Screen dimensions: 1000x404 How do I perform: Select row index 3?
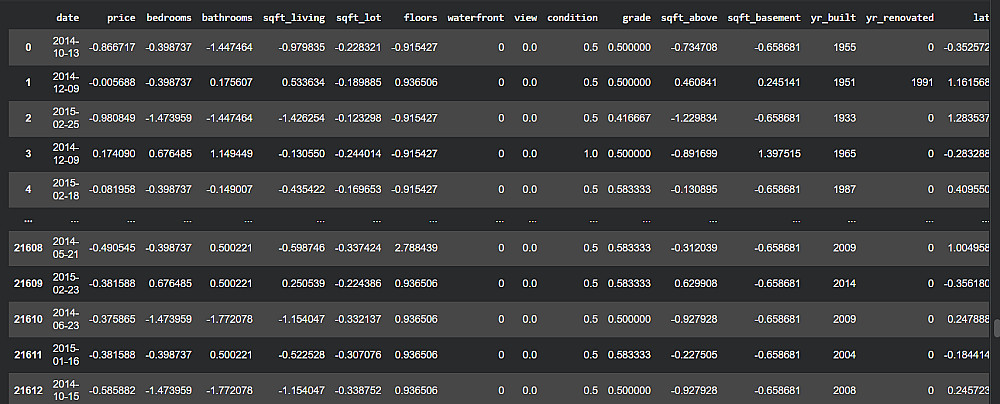click(26, 155)
